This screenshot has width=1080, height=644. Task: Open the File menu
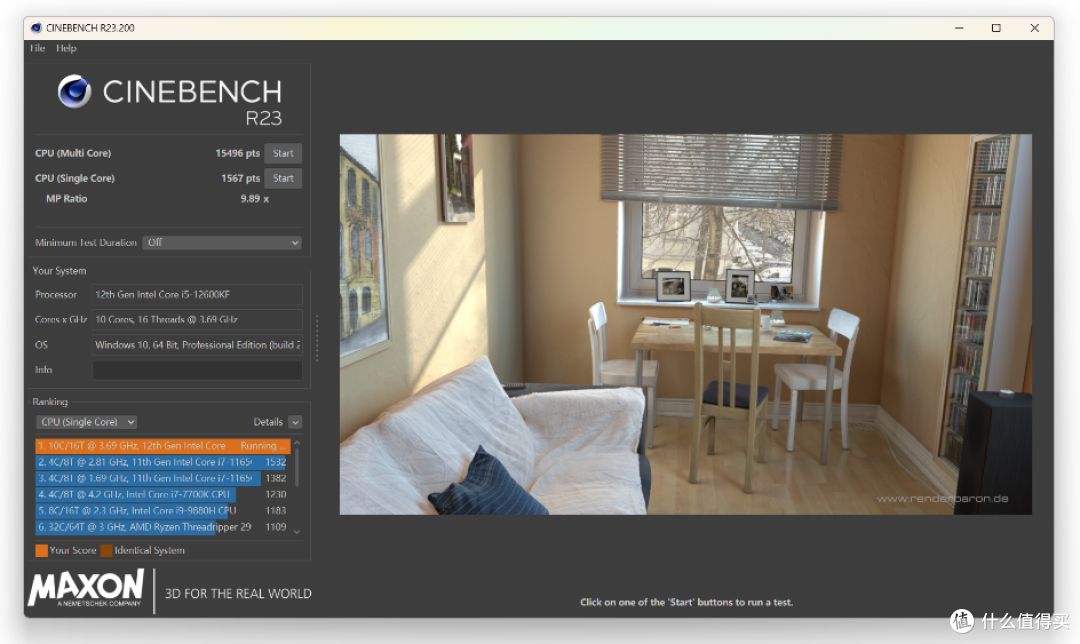point(38,48)
